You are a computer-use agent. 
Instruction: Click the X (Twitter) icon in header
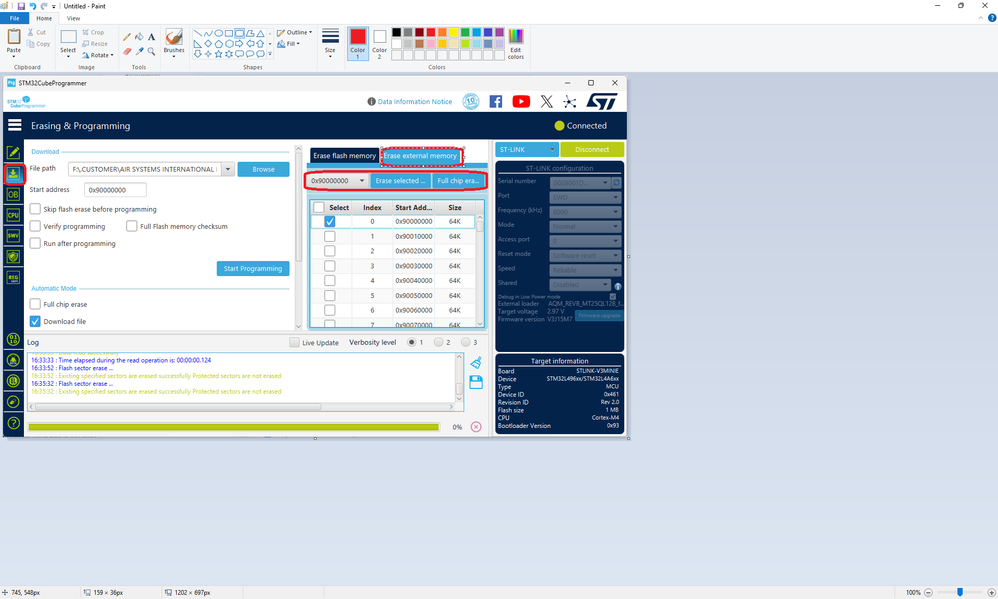[547, 102]
